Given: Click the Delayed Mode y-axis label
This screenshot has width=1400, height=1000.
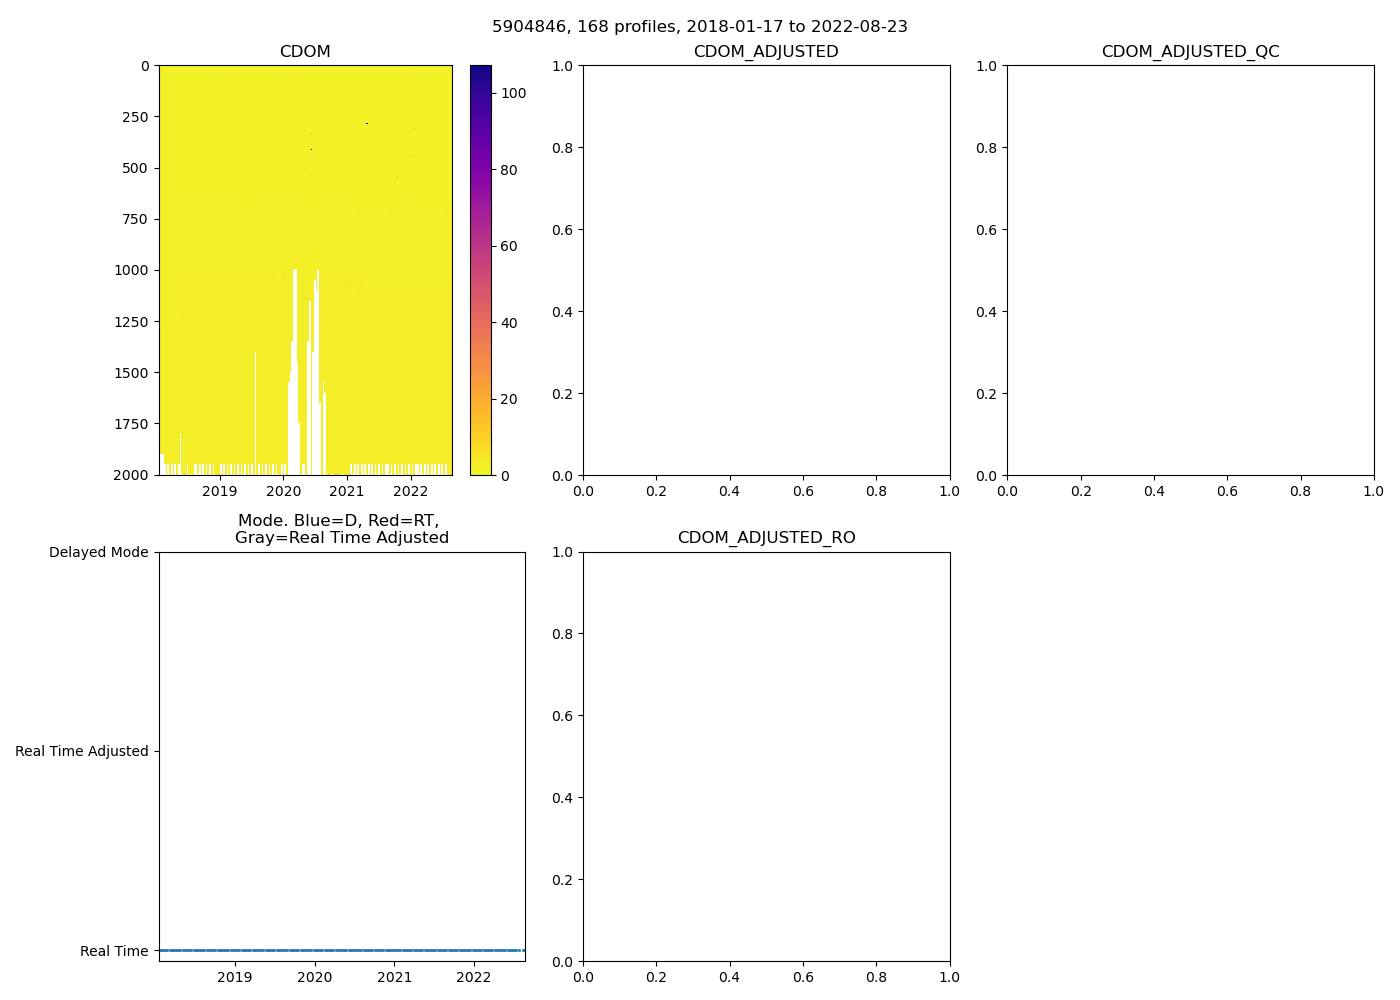Looking at the screenshot, I should (x=98, y=553).
